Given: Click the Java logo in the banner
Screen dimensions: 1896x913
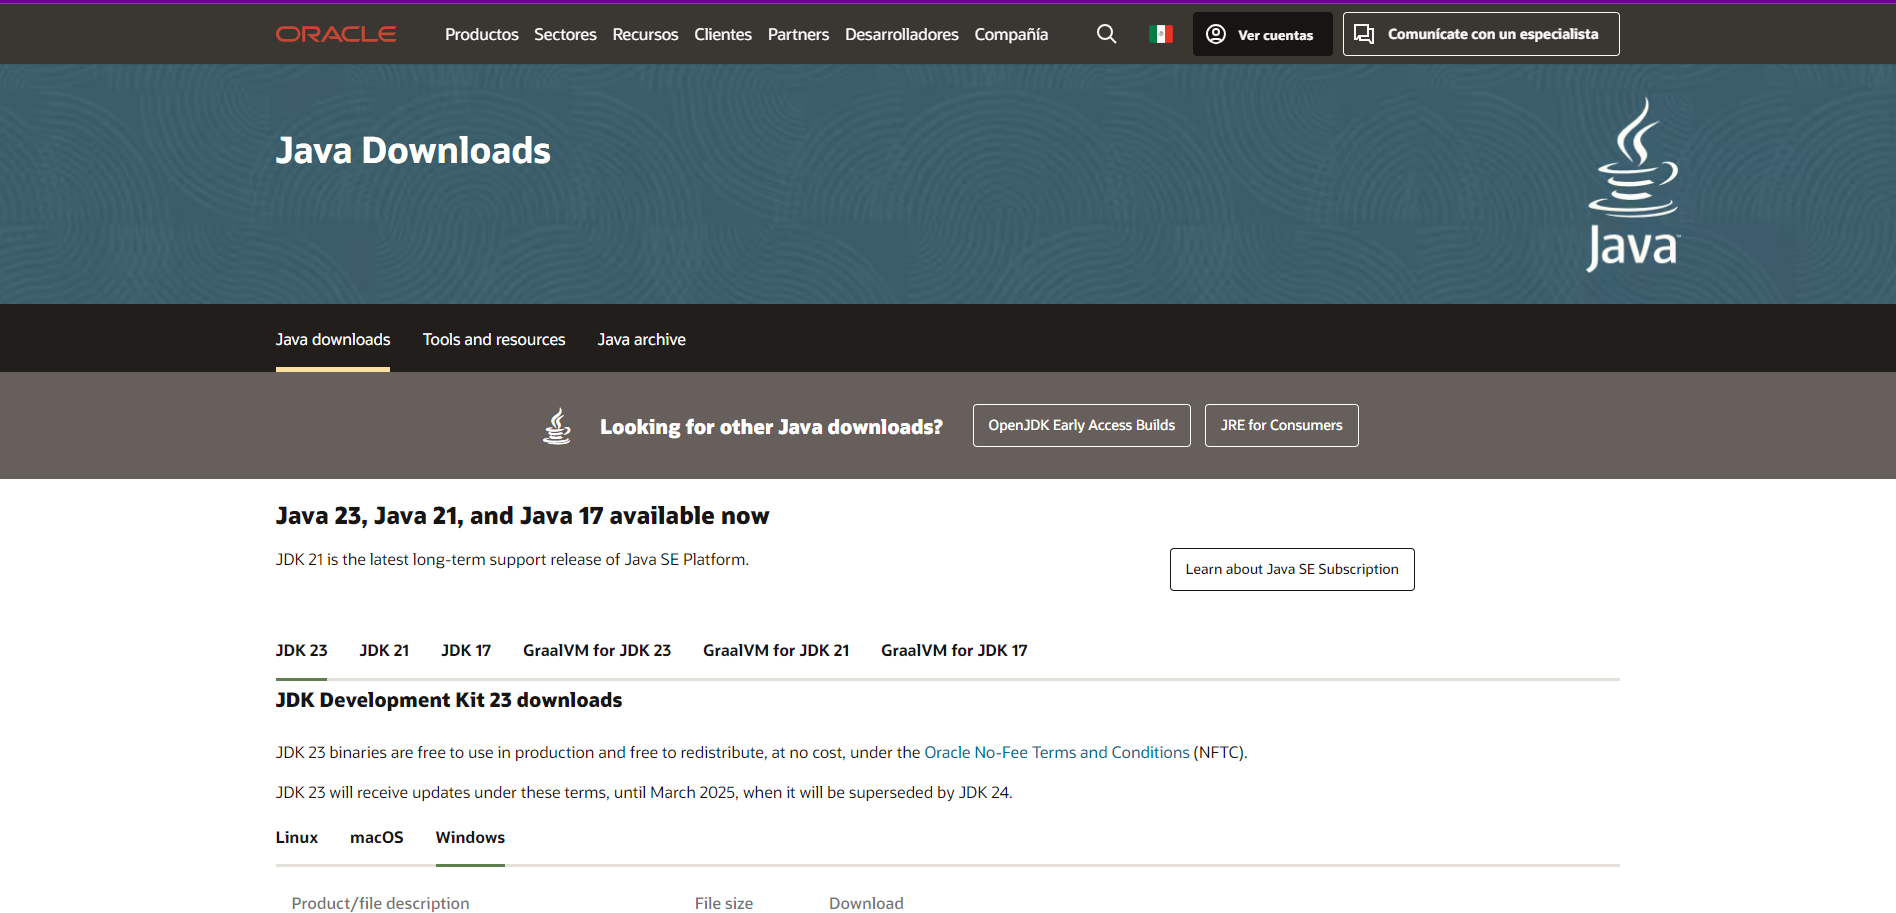Looking at the screenshot, I should tap(1633, 184).
